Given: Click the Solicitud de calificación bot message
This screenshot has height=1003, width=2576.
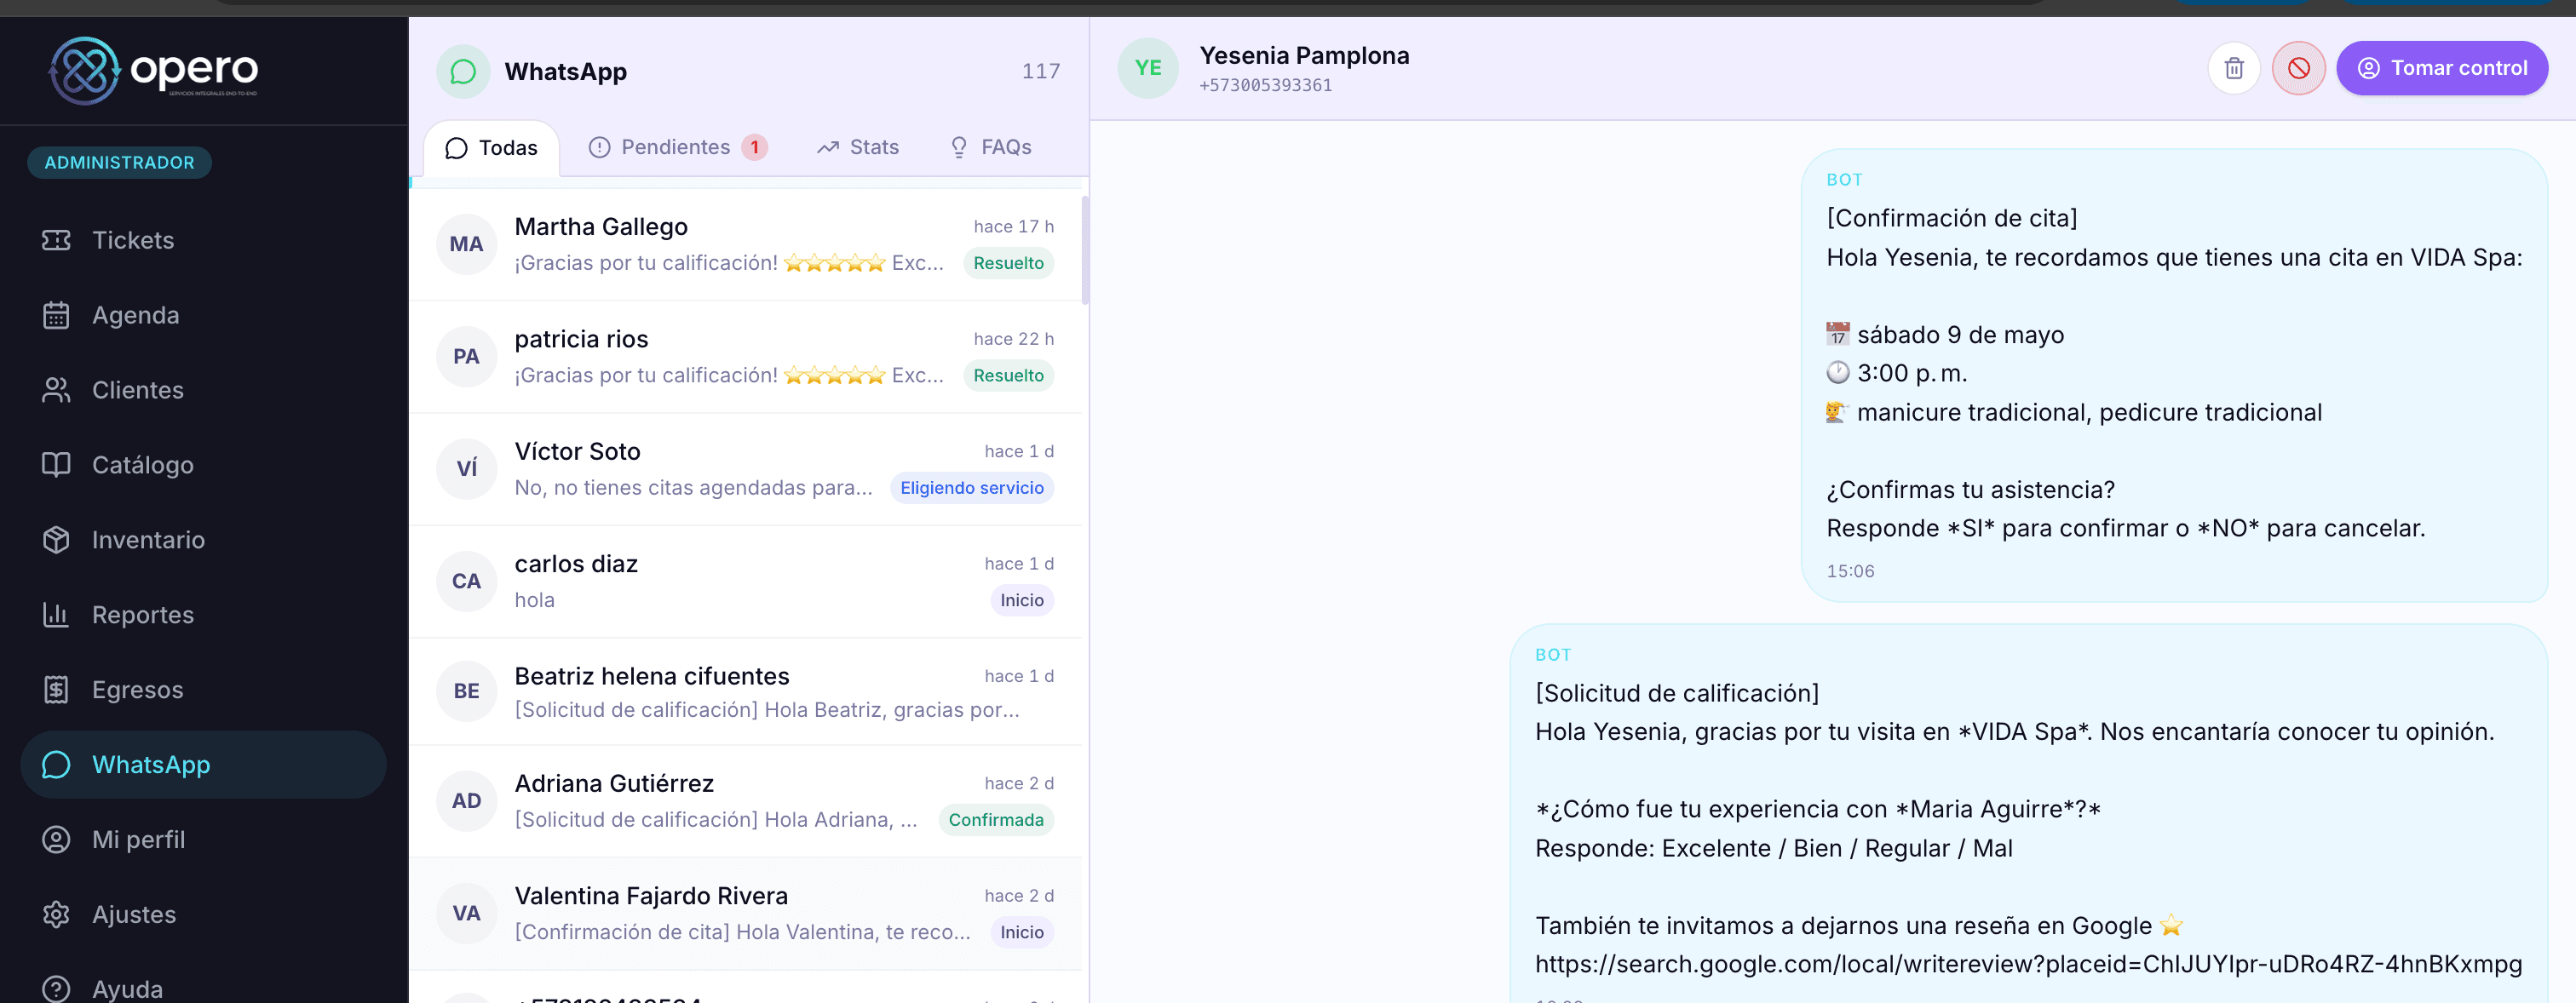Looking at the screenshot, I should coord(2028,814).
